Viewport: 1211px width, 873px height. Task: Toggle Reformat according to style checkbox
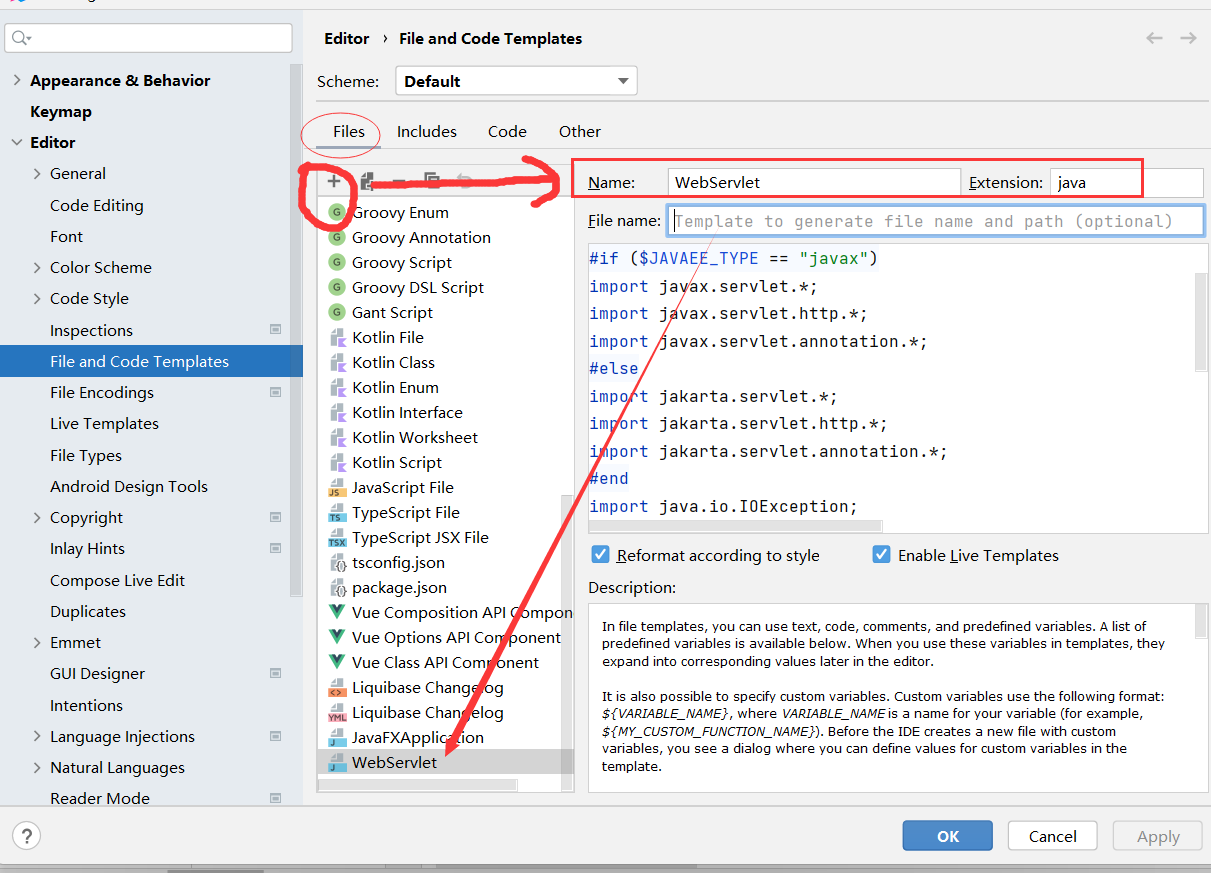coord(601,555)
